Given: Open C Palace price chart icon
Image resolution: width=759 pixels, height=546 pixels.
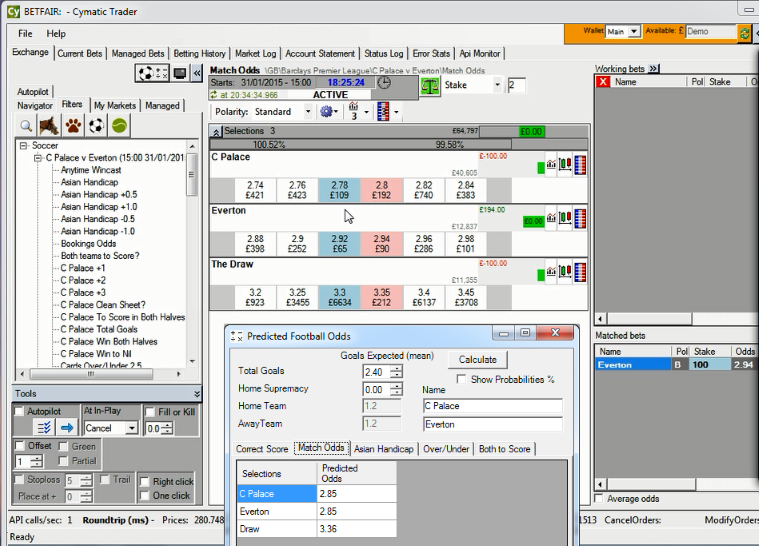Looking at the screenshot, I should pos(551,165).
